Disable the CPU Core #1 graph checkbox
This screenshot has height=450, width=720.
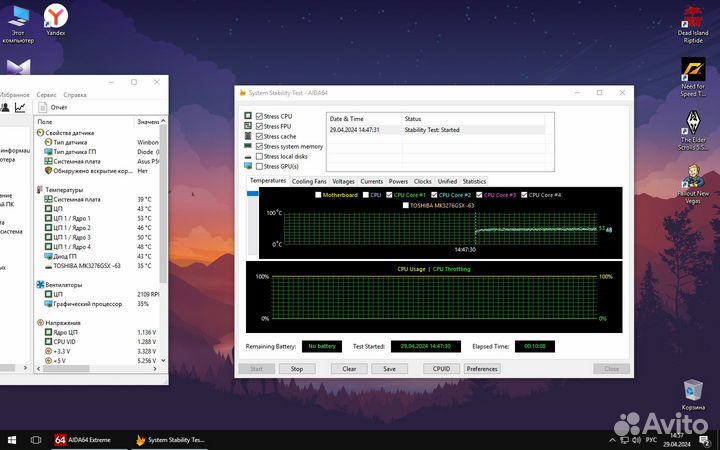point(389,195)
